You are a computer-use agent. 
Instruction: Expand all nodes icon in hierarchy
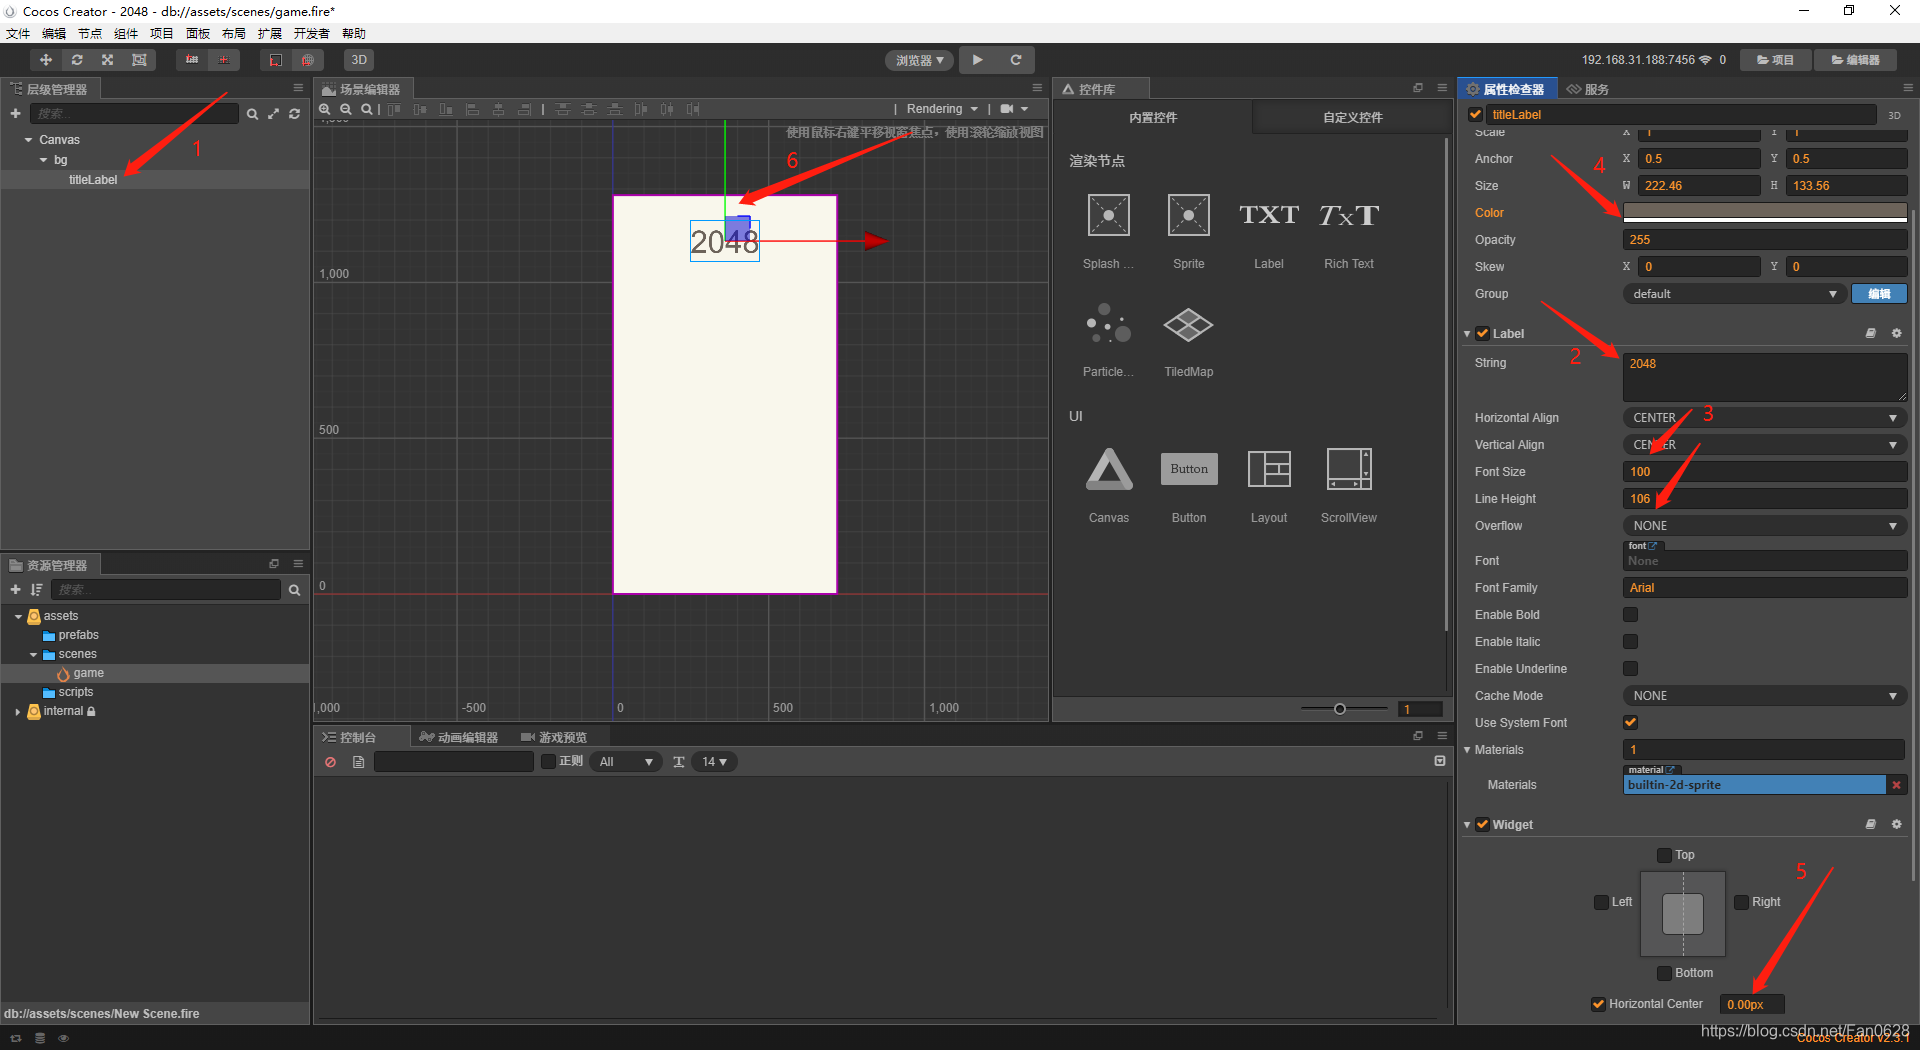[273, 114]
